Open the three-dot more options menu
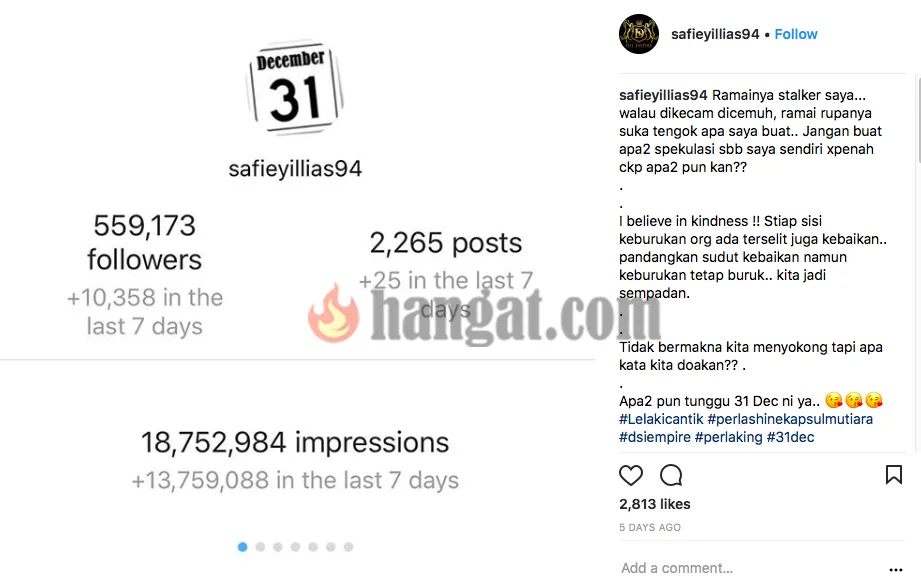This screenshot has width=921, height=576. coord(896,569)
